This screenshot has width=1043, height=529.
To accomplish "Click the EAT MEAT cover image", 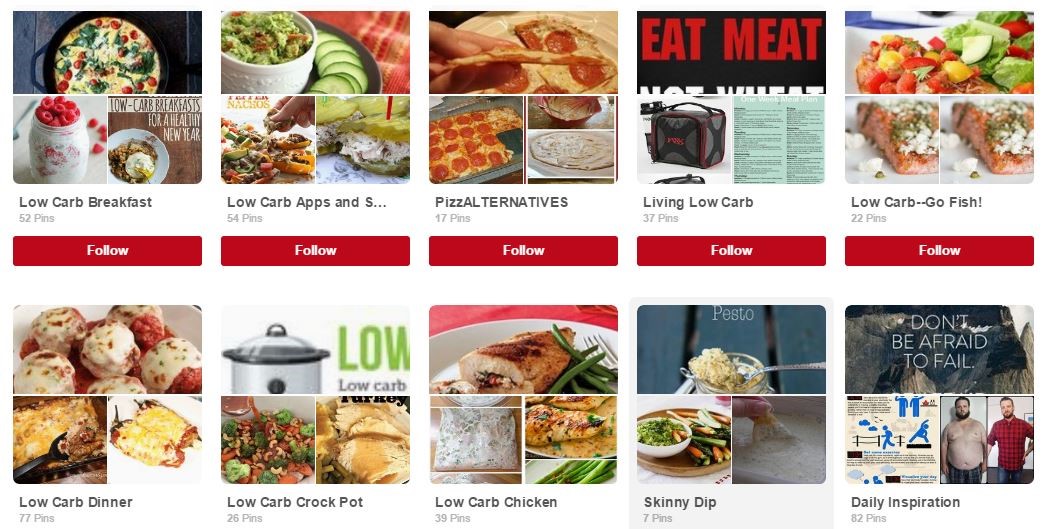I will click(x=731, y=52).
